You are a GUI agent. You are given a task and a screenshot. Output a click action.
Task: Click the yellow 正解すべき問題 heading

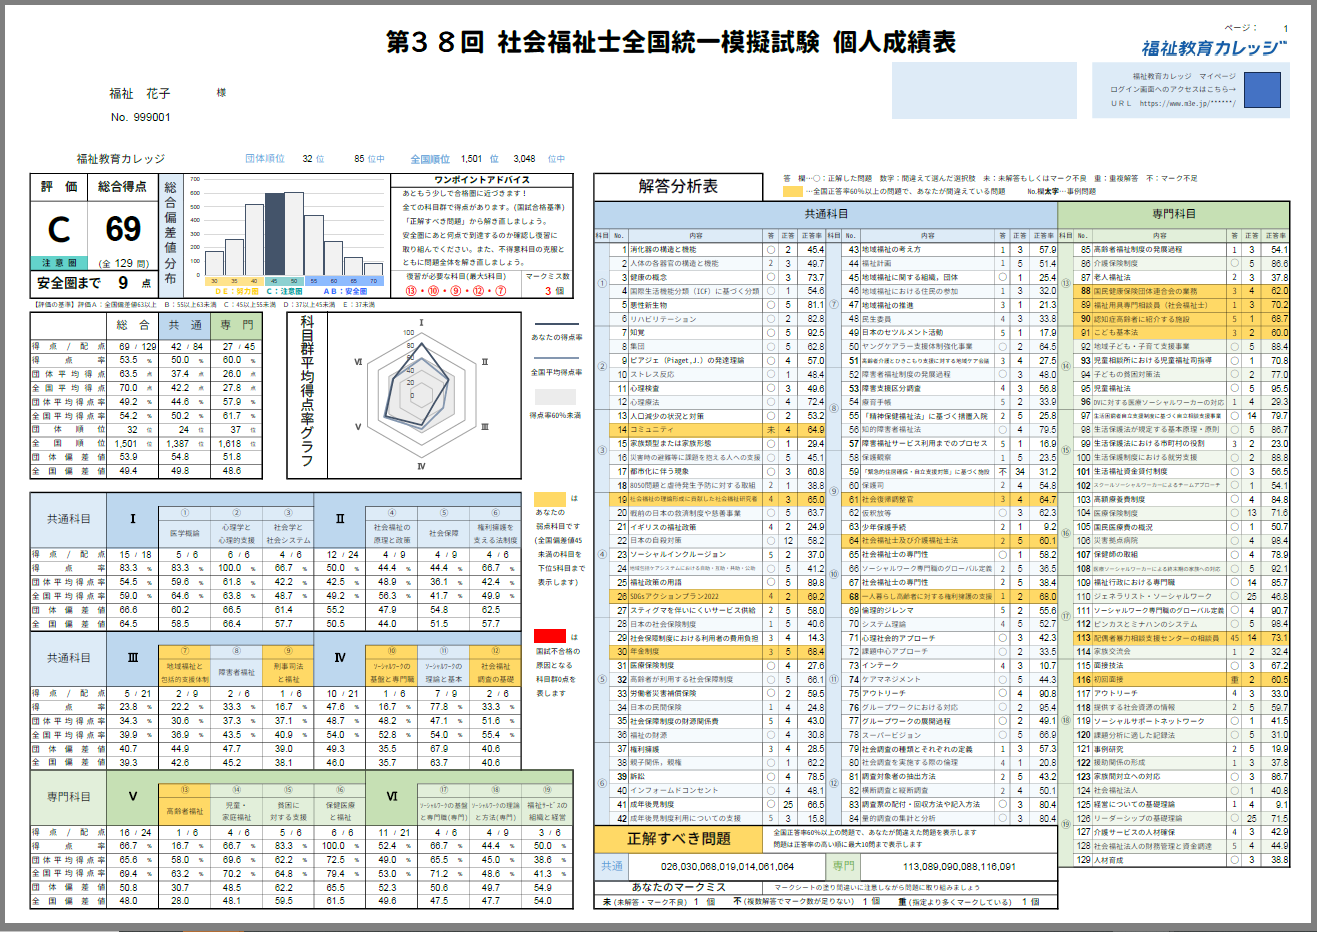coord(679,839)
